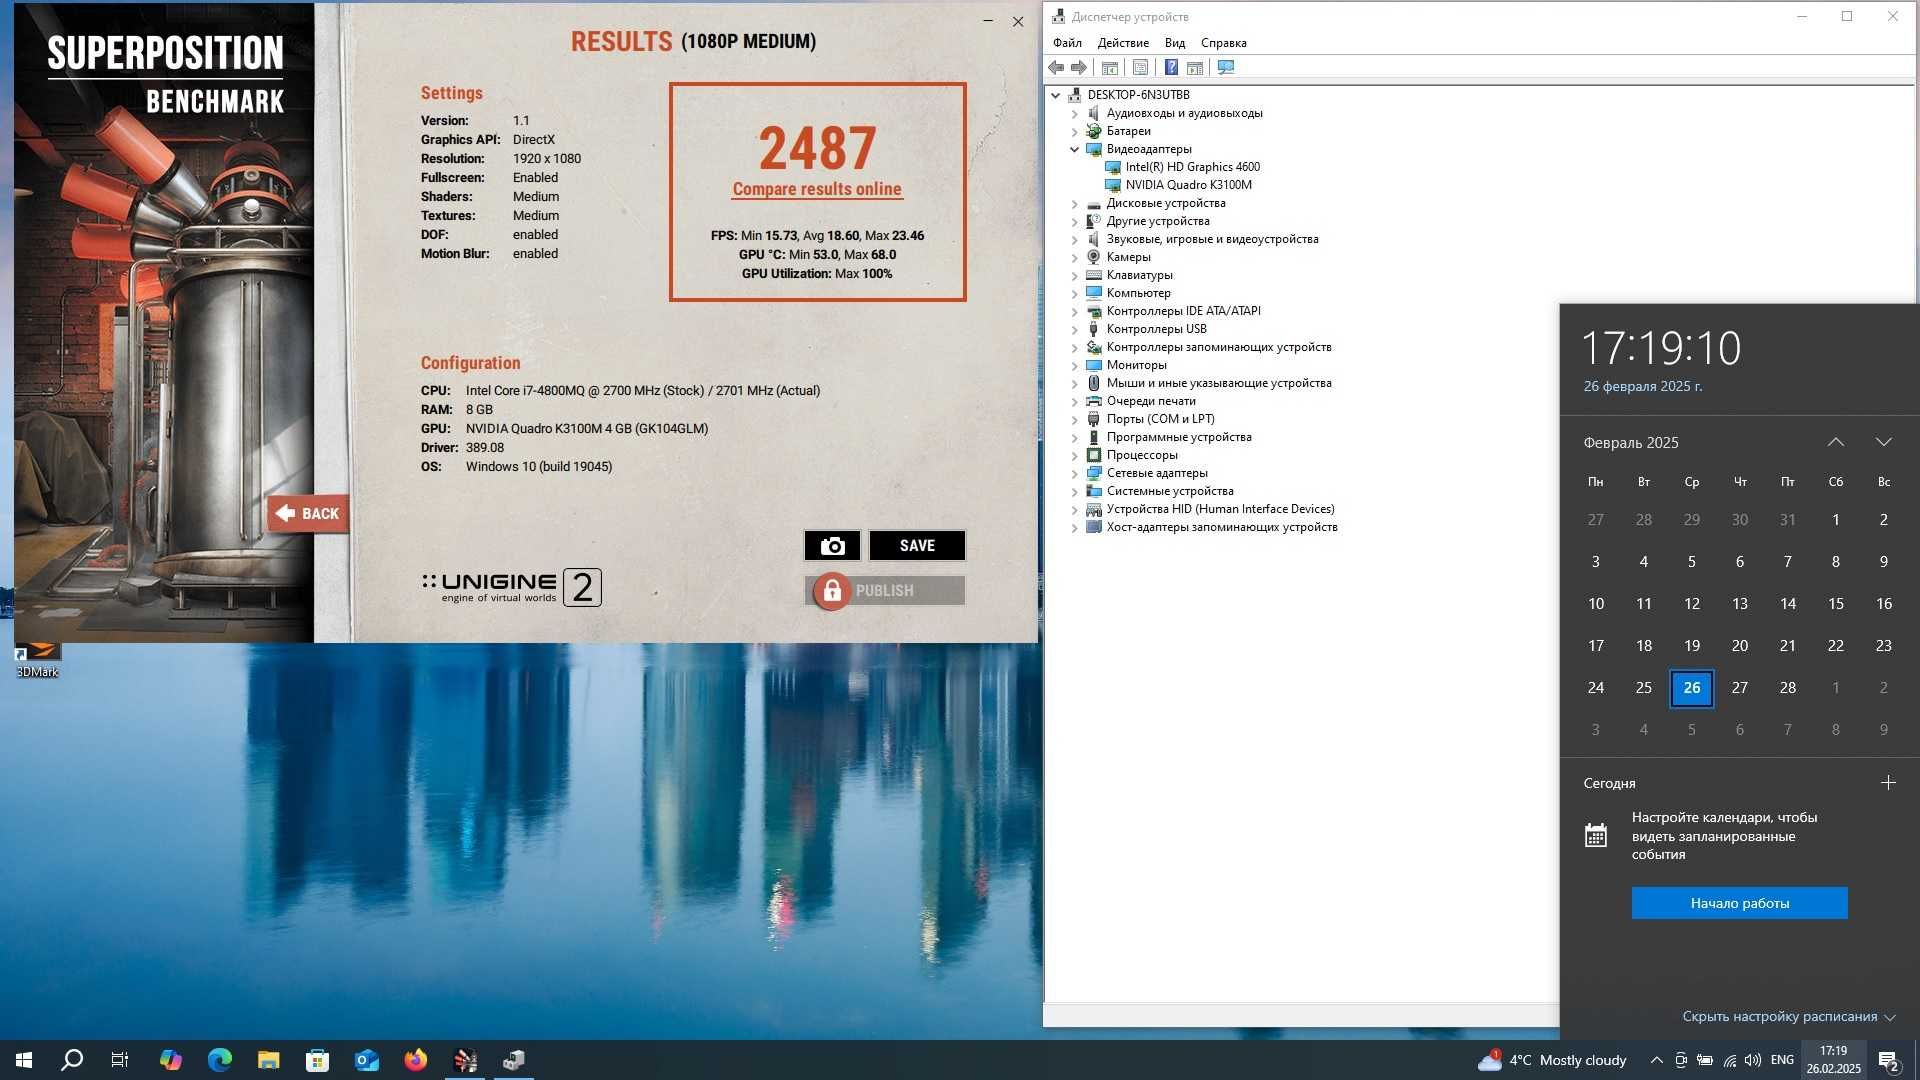
Task: Open the weather widget 4°C Mostly cloudy
Action: coord(1552,1060)
